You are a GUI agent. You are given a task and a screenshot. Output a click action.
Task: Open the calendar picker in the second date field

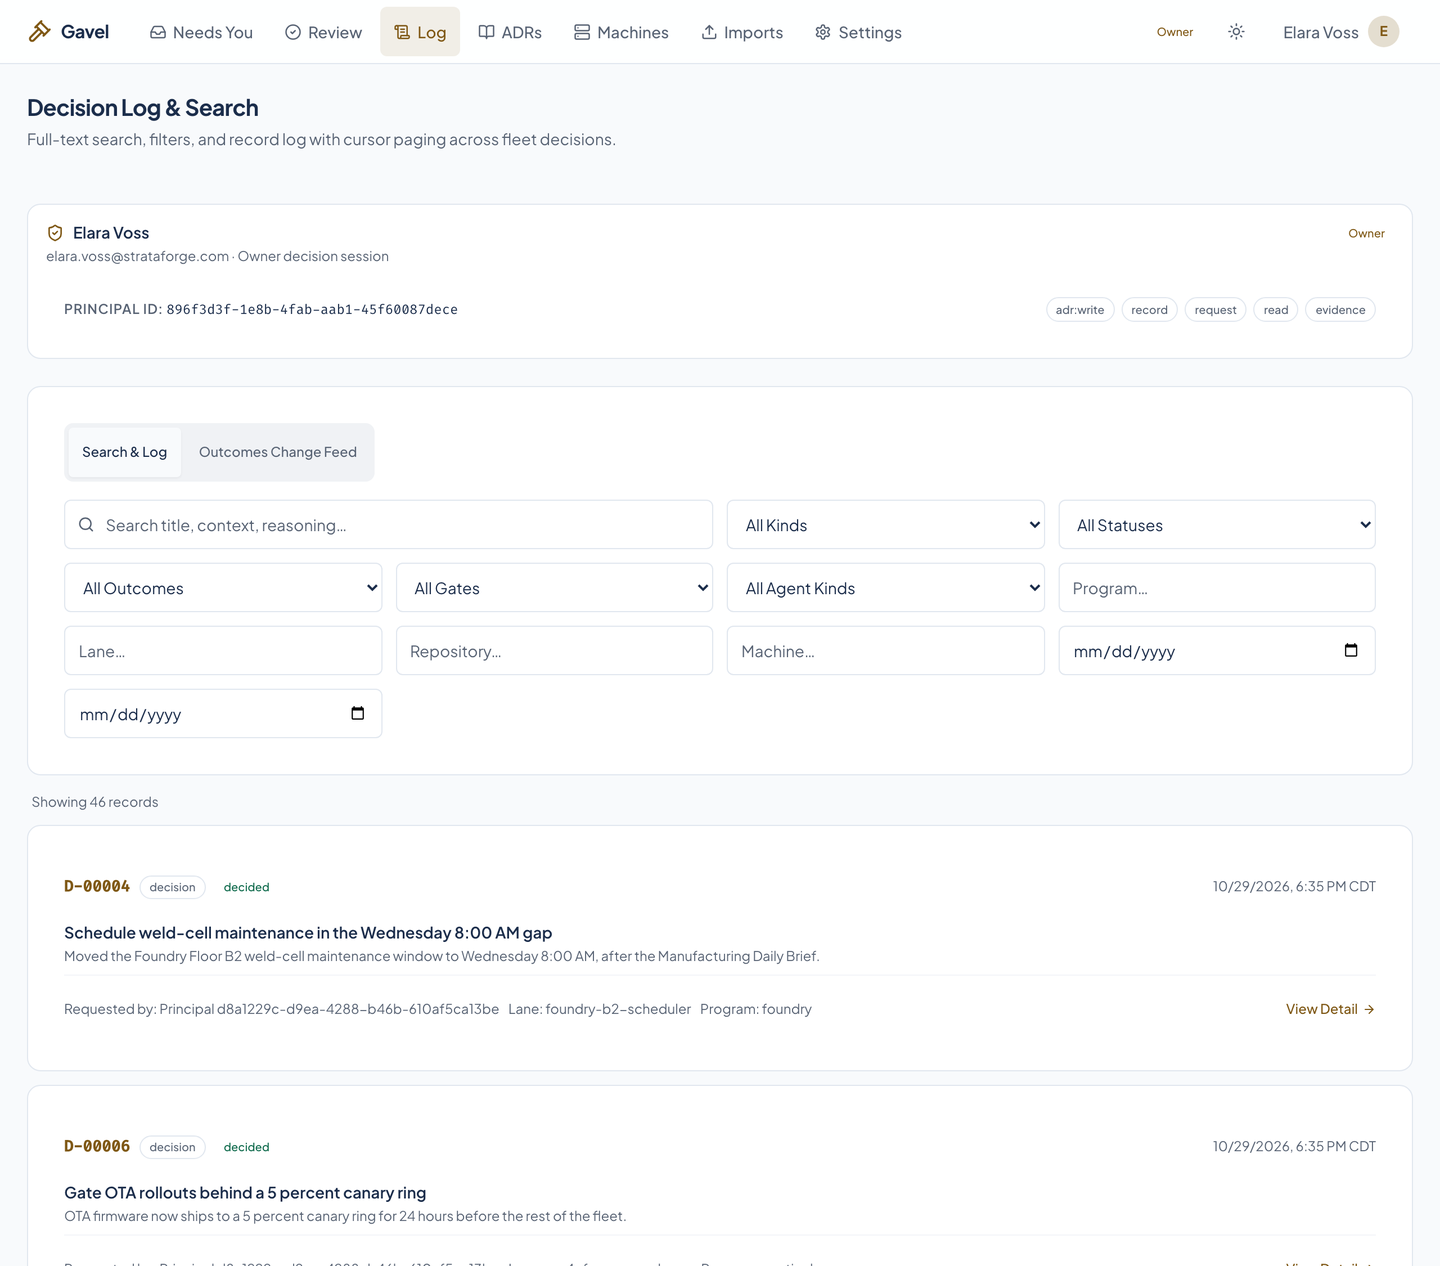(358, 713)
